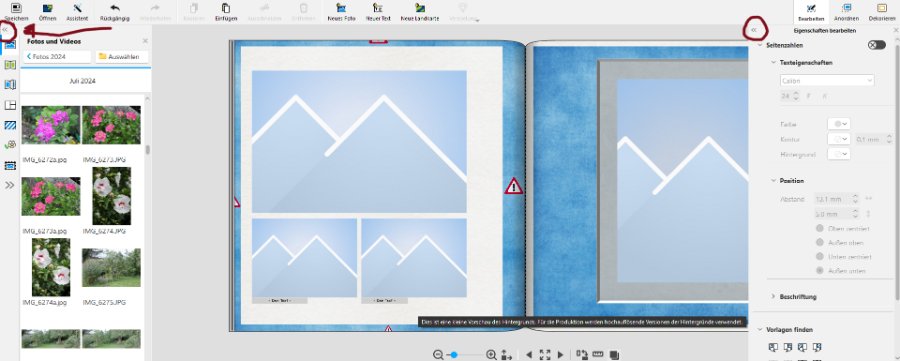Open a project with Öffnen icon
Image resolution: width=900 pixels, height=361 pixels.
(x=48, y=8)
